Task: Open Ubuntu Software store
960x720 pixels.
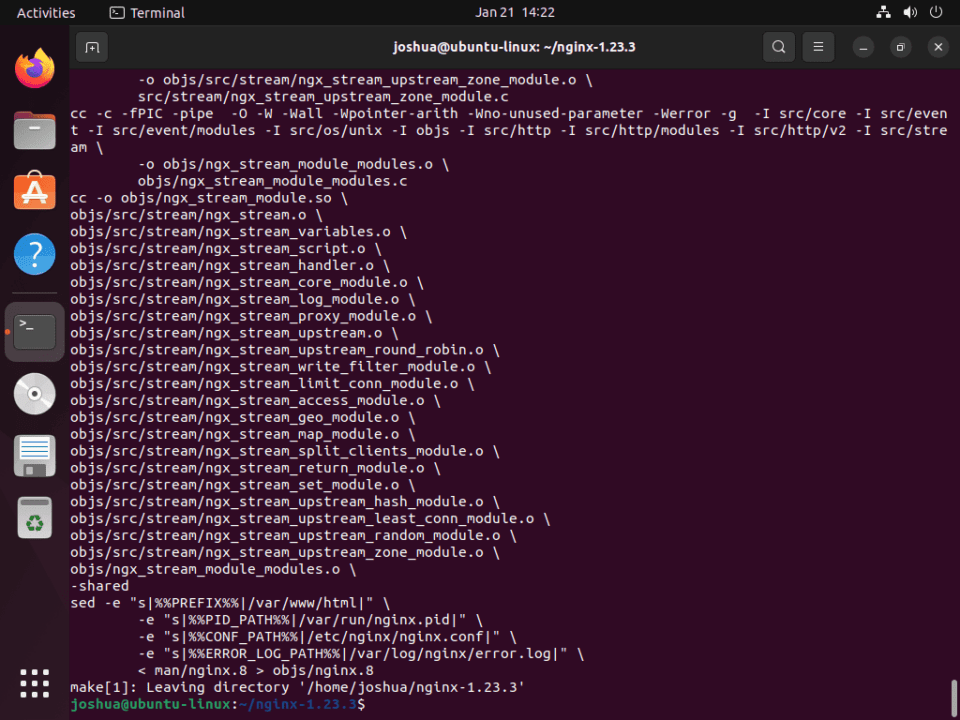Action: pyautogui.click(x=35, y=191)
